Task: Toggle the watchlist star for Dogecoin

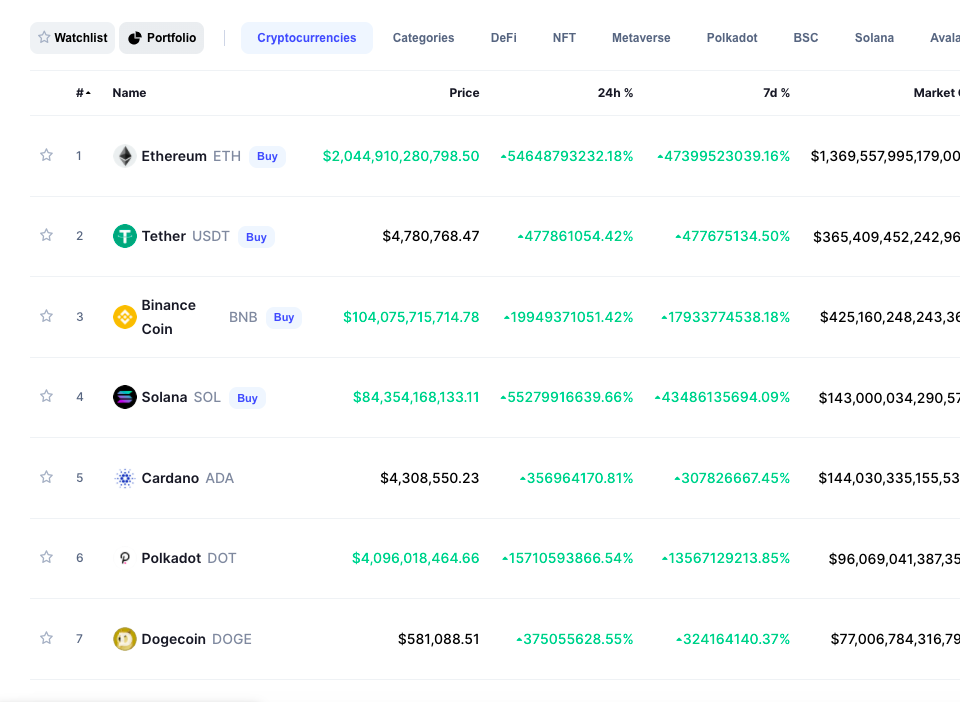Action: tap(47, 638)
